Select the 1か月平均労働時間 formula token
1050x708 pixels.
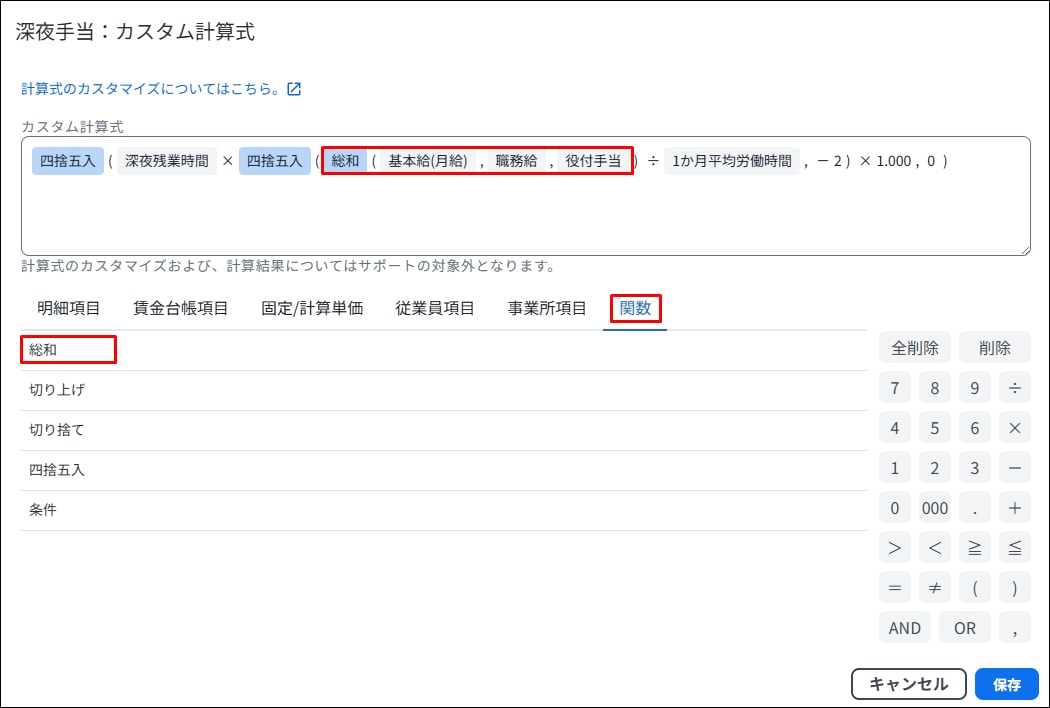click(732, 161)
